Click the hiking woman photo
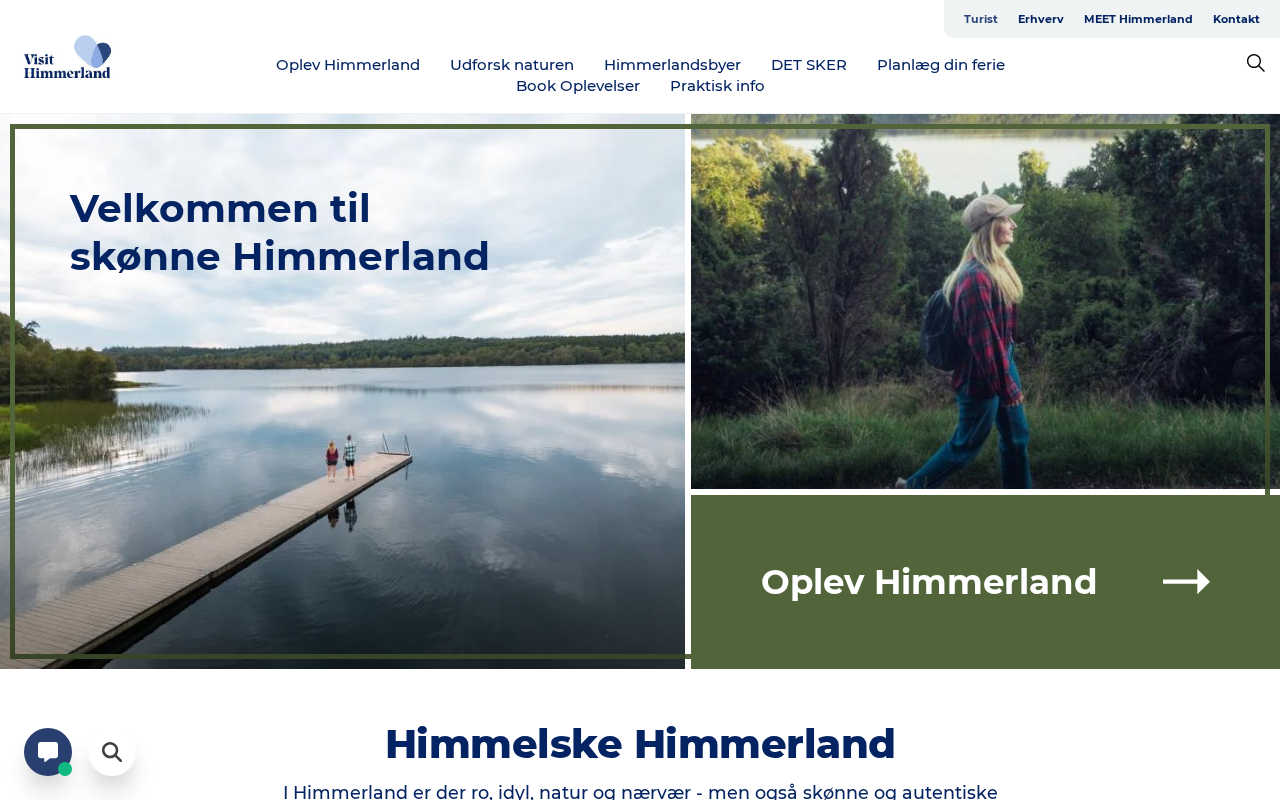 pyautogui.click(x=985, y=301)
